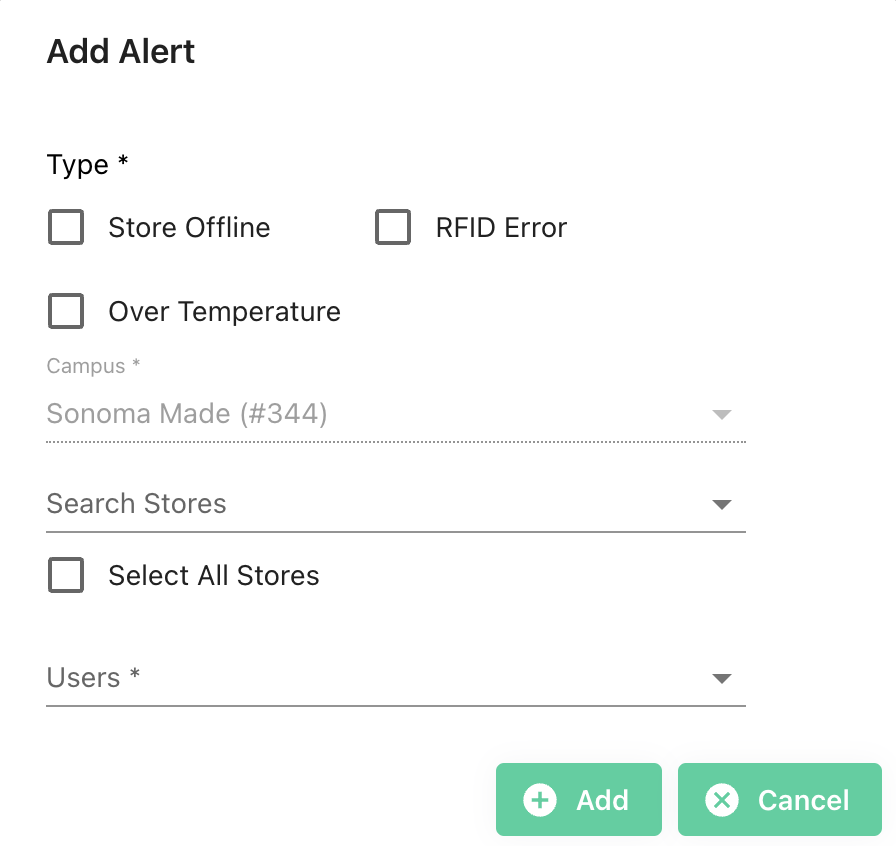The height and width of the screenshot is (846, 896).
Task: Tick the Store Offline checkbox
Action: (x=66, y=227)
